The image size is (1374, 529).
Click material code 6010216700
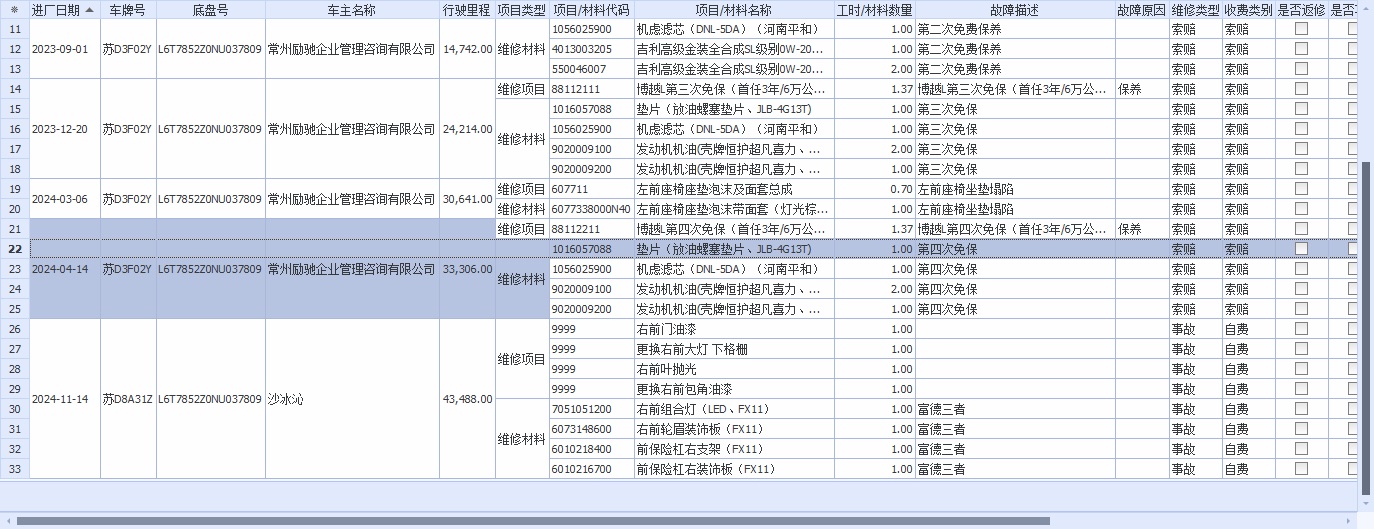click(x=582, y=469)
